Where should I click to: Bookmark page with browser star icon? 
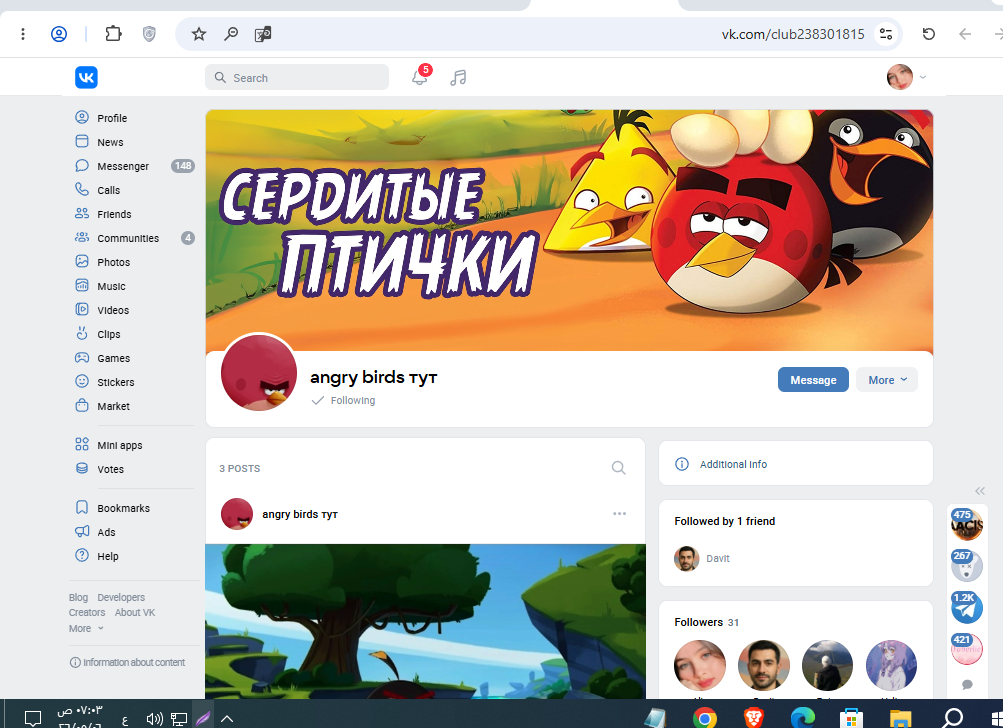click(x=199, y=34)
